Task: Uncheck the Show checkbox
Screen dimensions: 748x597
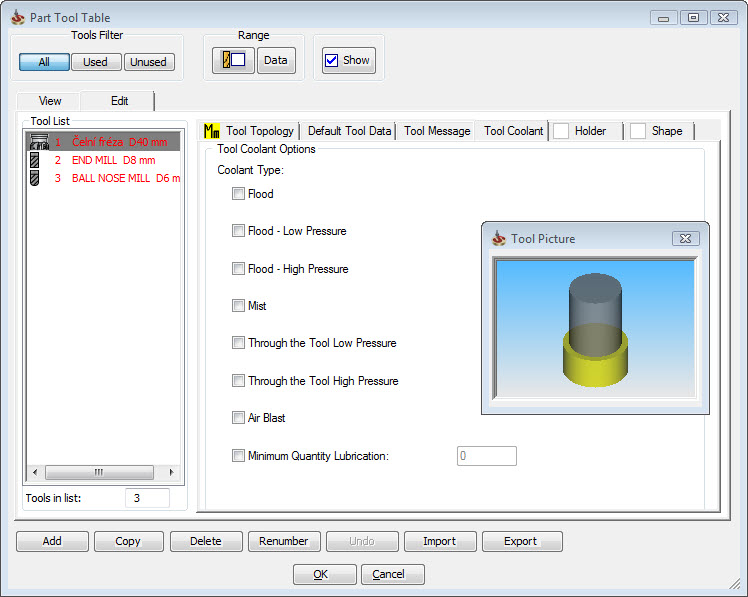Action: point(331,60)
